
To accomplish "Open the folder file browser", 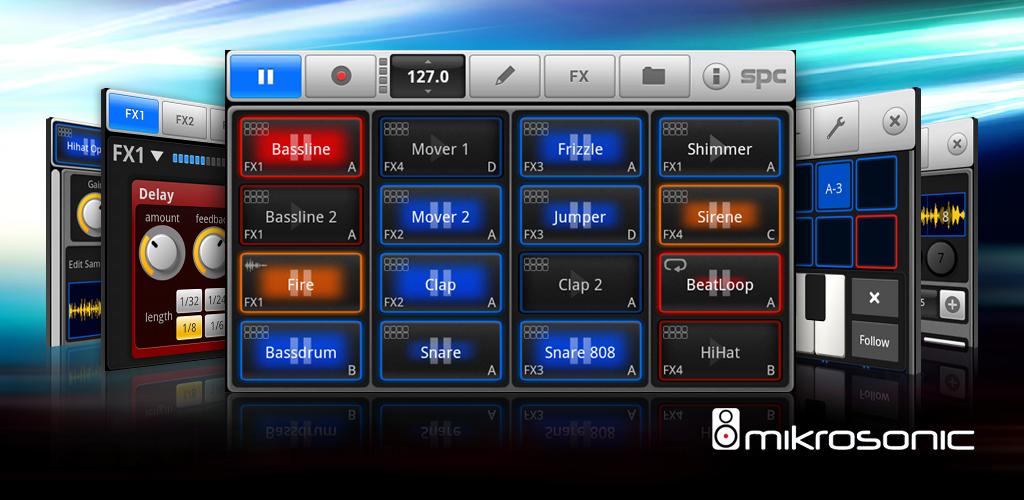I will point(654,76).
